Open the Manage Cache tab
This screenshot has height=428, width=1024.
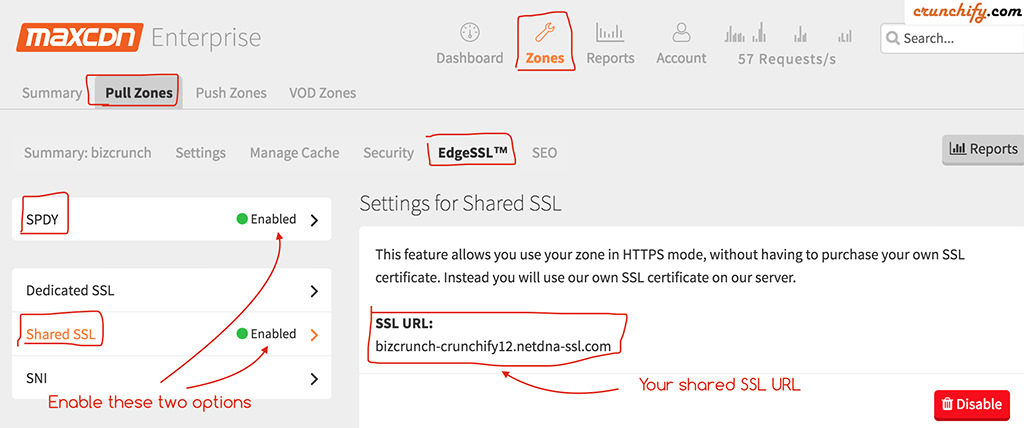(295, 153)
